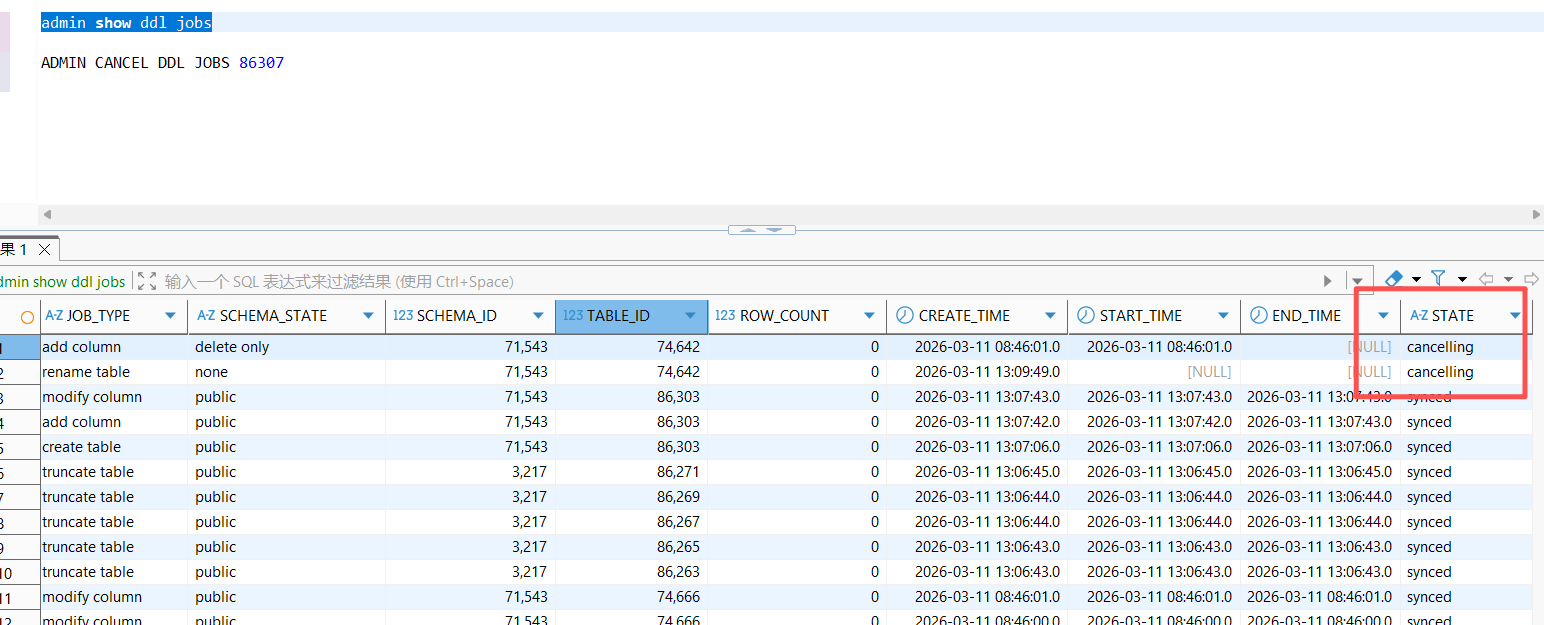Click the funnel custom filter icon

[1439, 279]
